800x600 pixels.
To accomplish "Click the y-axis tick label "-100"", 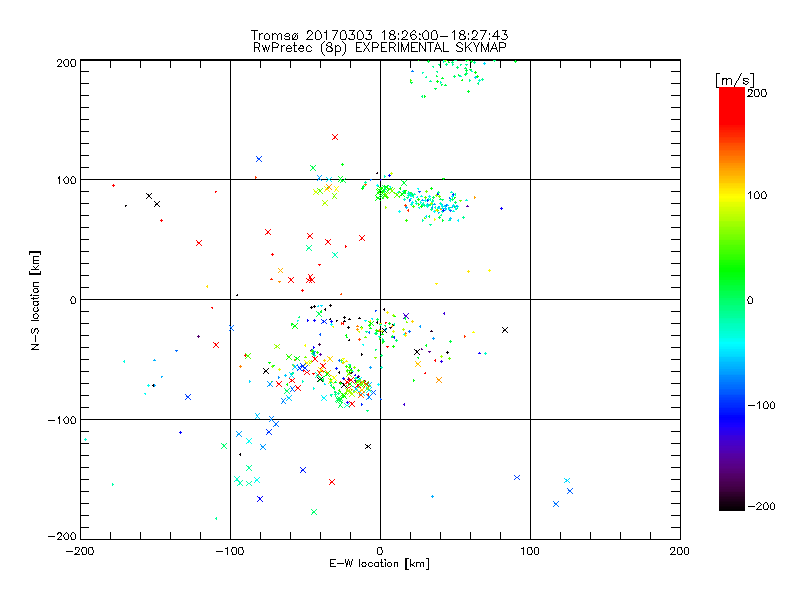I will (62, 419).
